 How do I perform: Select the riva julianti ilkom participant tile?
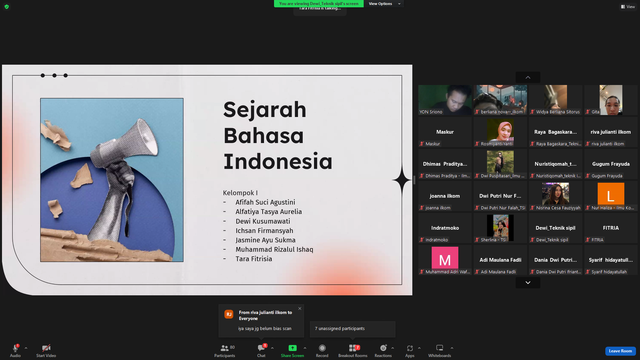(611, 132)
